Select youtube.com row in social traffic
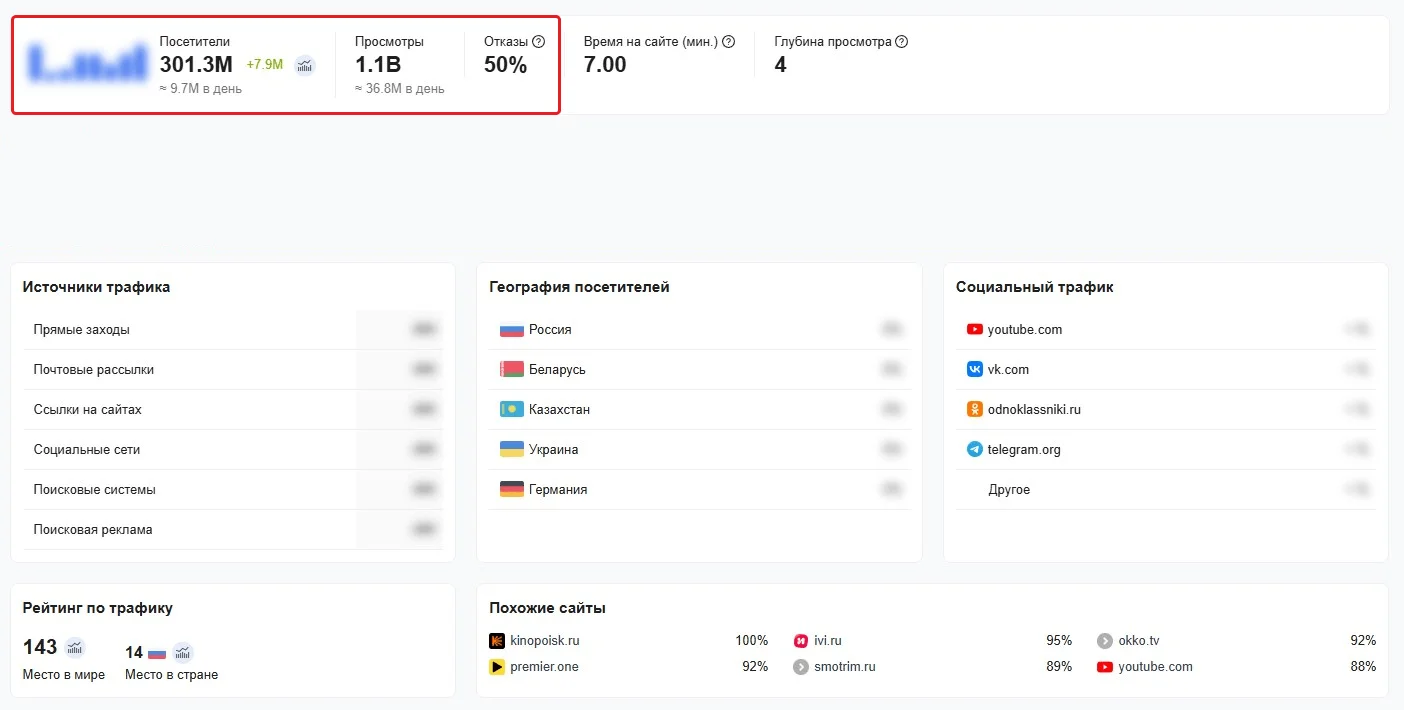This screenshot has height=710, width=1404. pyautogui.click(x=1166, y=330)
